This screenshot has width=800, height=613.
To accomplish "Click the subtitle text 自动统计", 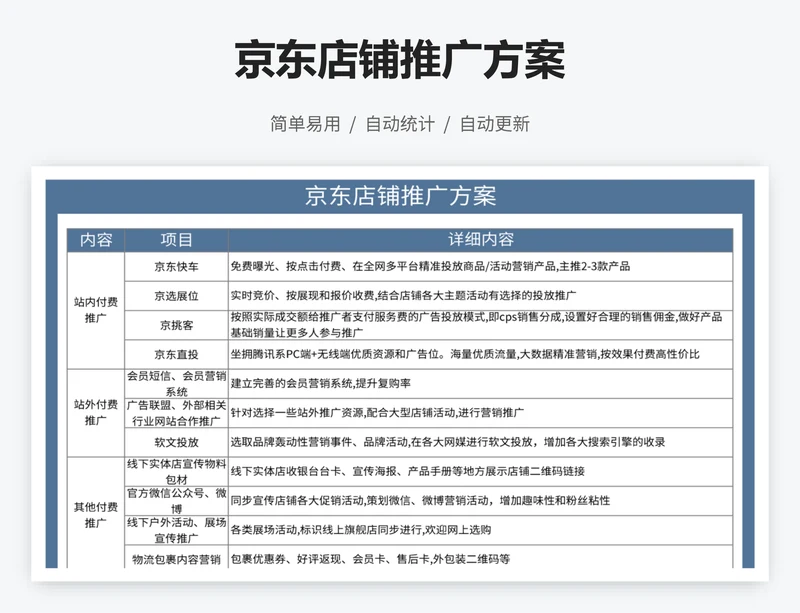I will point(400,124).
